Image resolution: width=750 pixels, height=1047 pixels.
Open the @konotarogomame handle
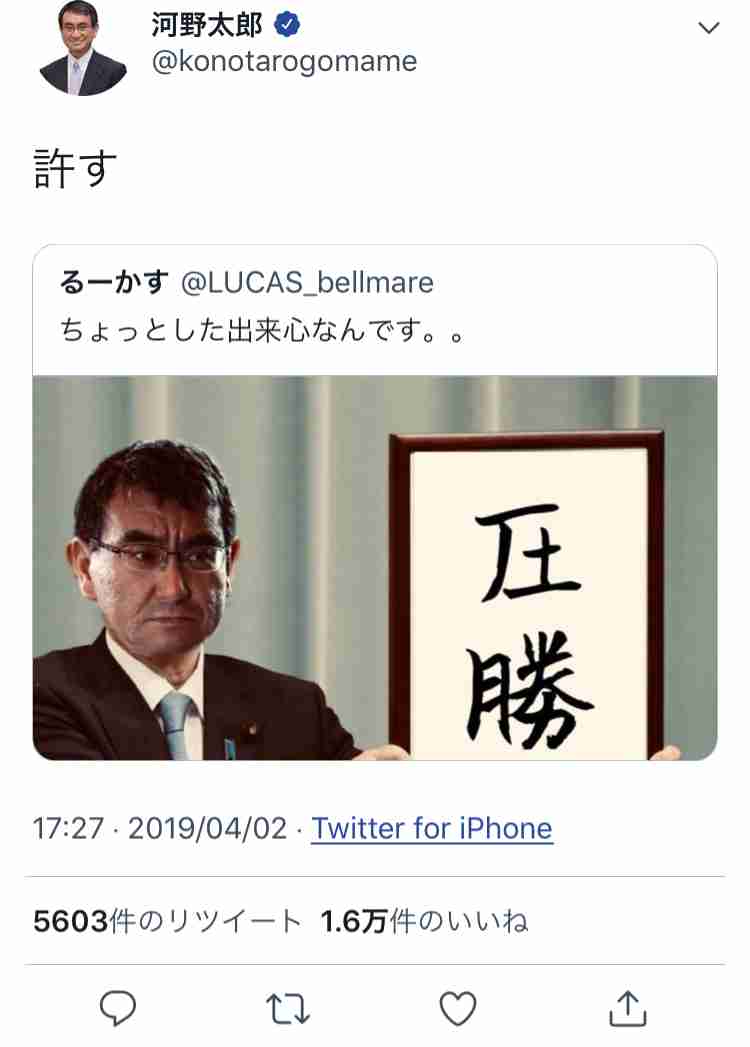(x=285, y=61)
